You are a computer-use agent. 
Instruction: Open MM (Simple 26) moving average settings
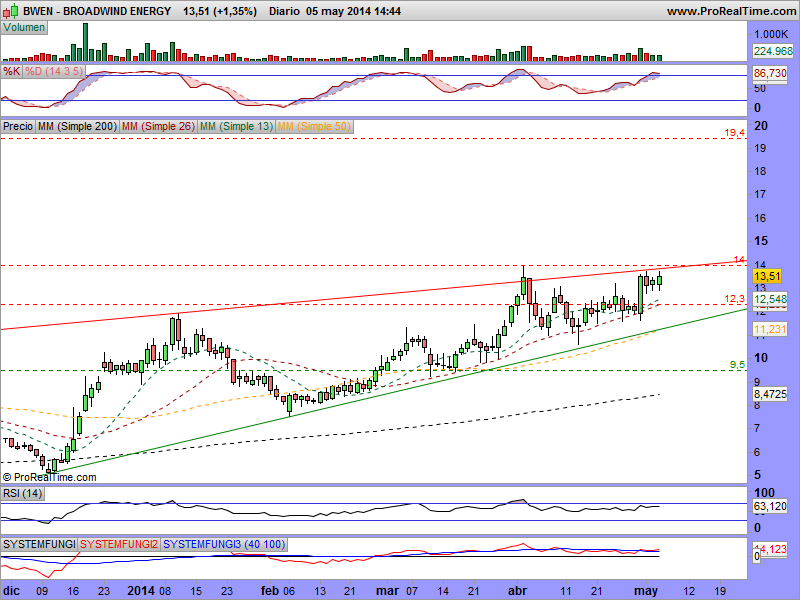(x=158, y=126)
